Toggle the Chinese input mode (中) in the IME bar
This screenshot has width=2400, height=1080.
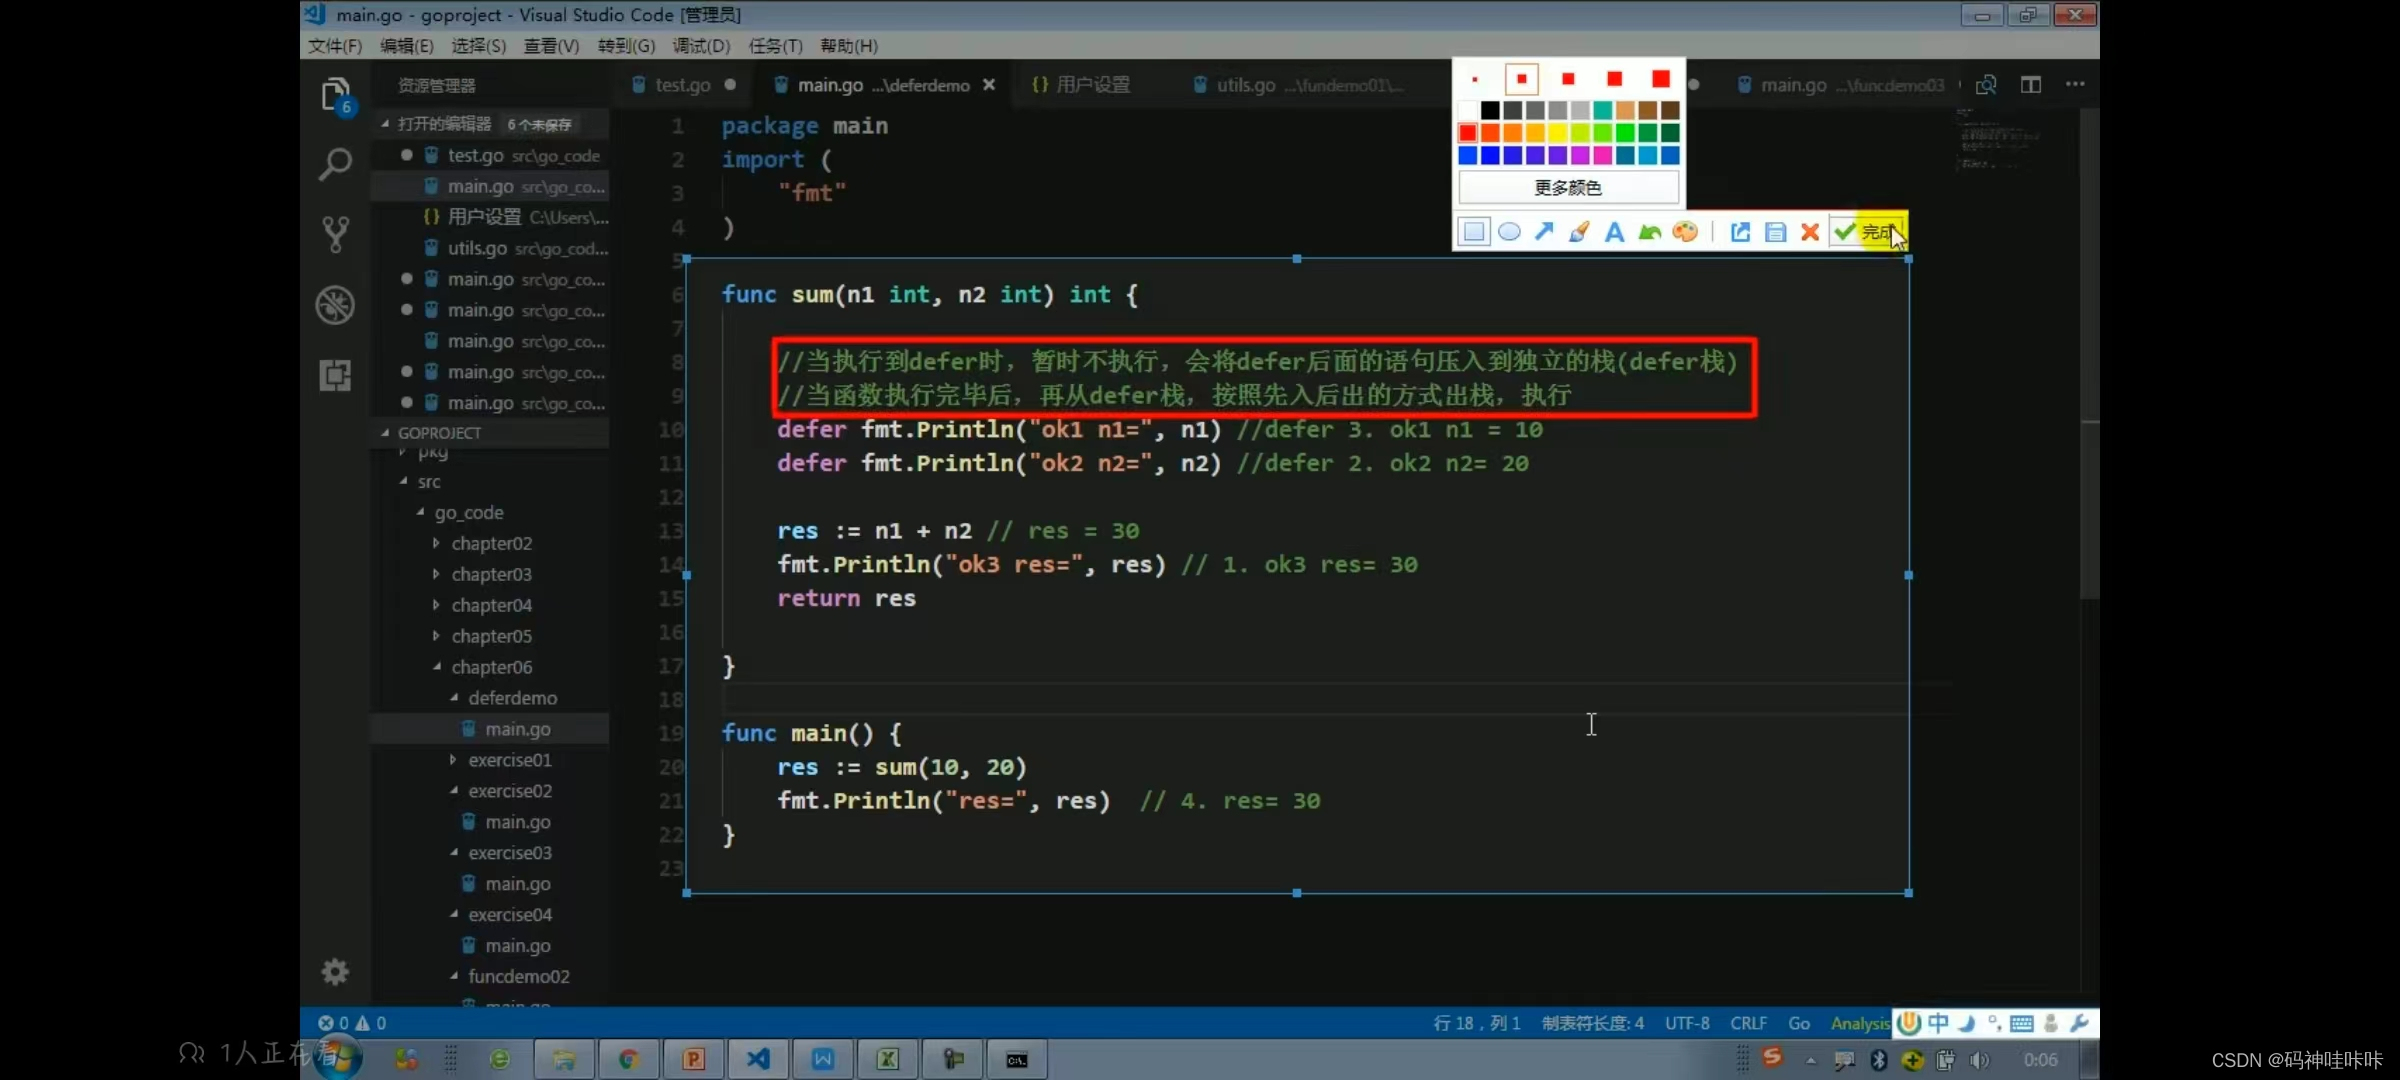pyautogui.click(x=1938, y=1023)
